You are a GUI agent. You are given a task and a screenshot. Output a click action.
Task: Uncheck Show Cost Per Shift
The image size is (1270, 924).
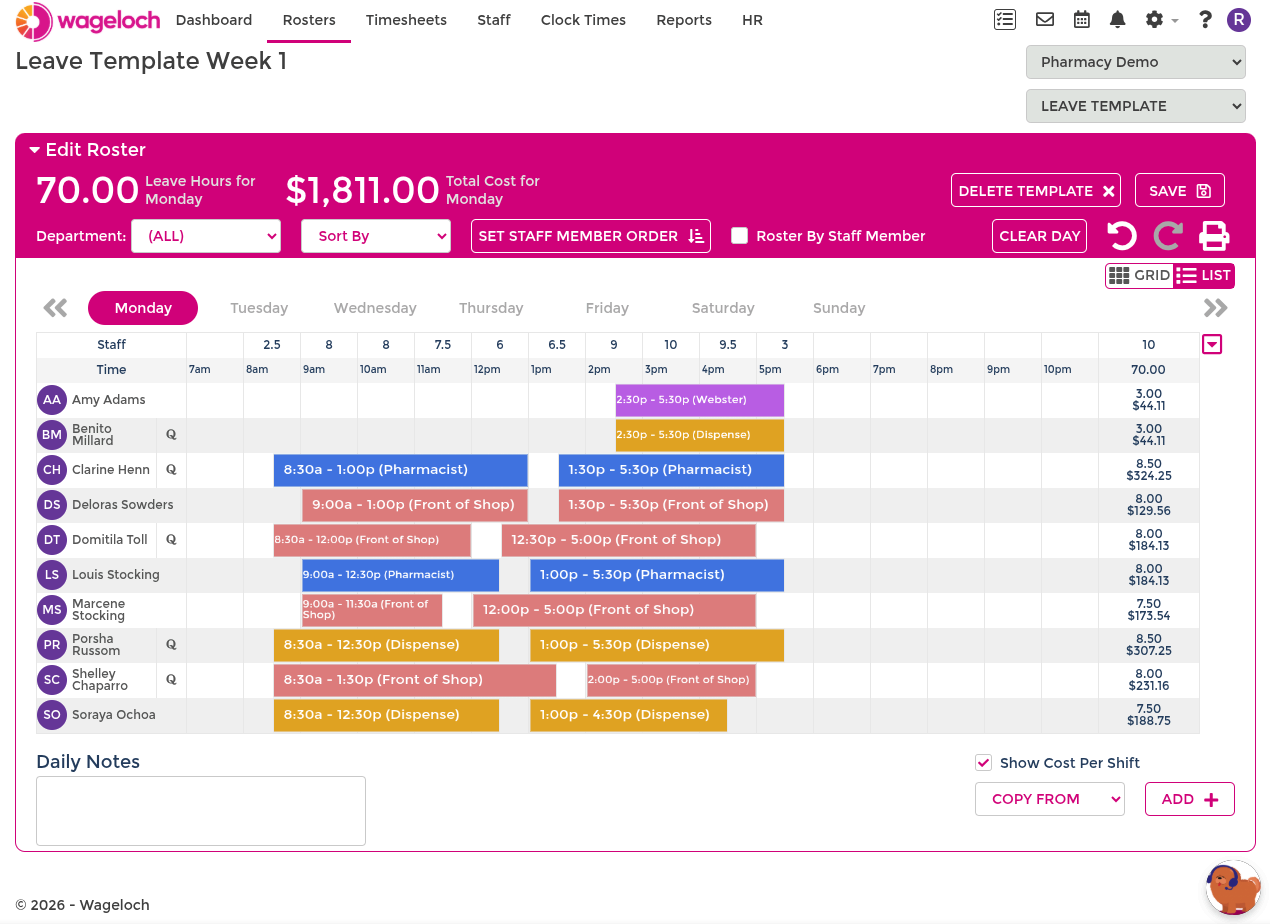pyautogui.click(x=984, y=763)
